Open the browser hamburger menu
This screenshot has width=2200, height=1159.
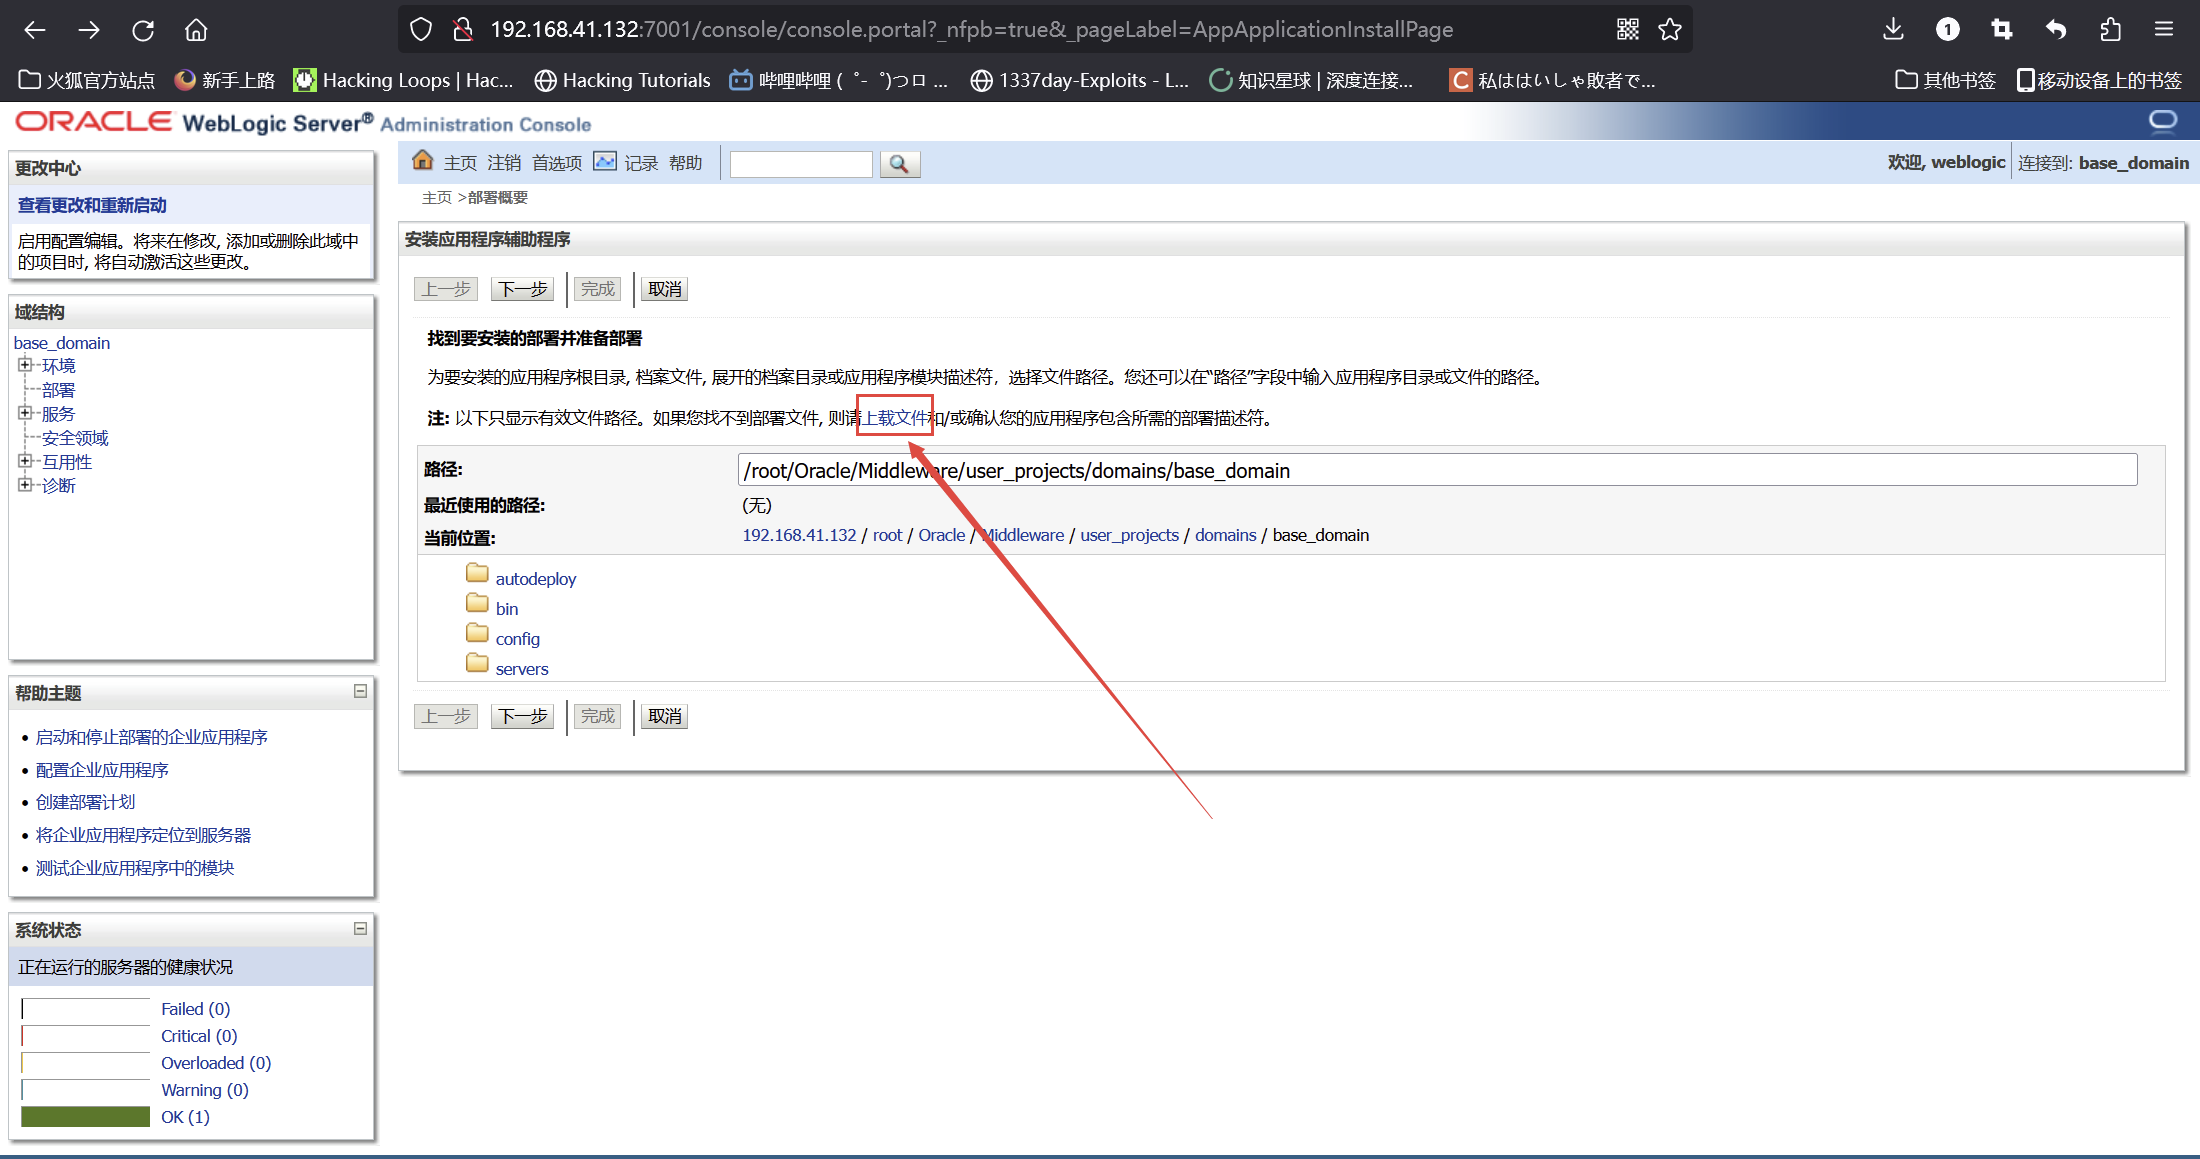pos(2164,30)
